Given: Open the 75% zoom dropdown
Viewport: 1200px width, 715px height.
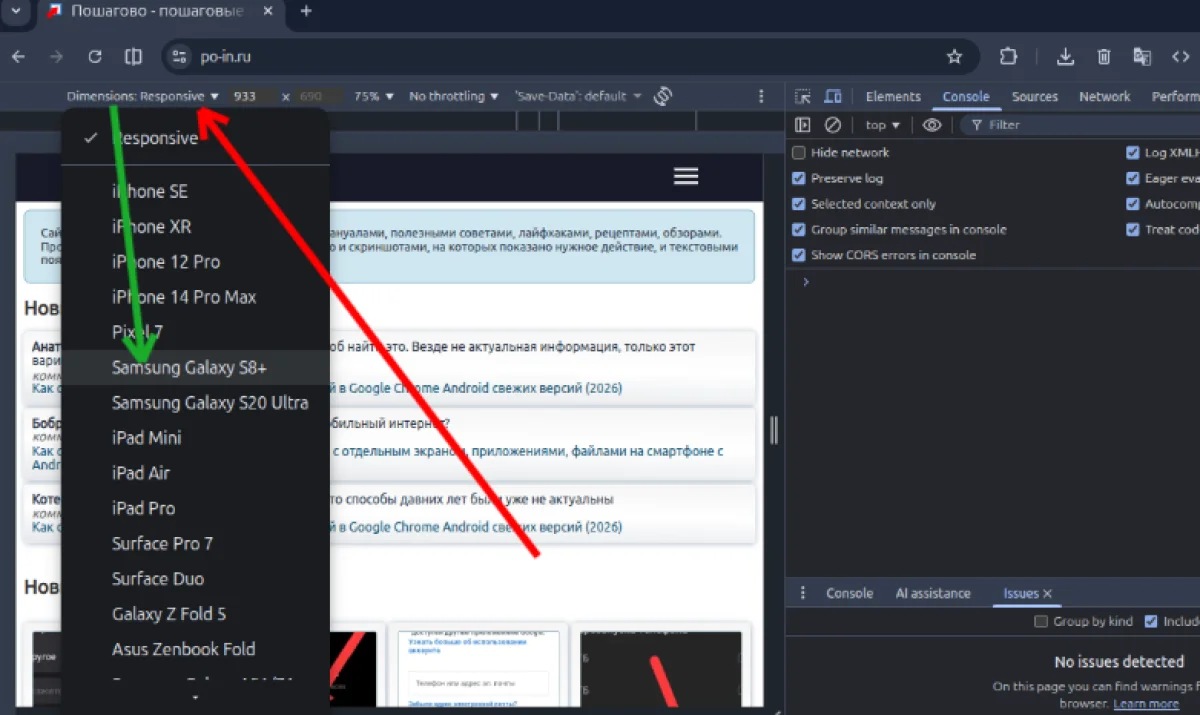Looking at the screenshot, I should [373, 97].
